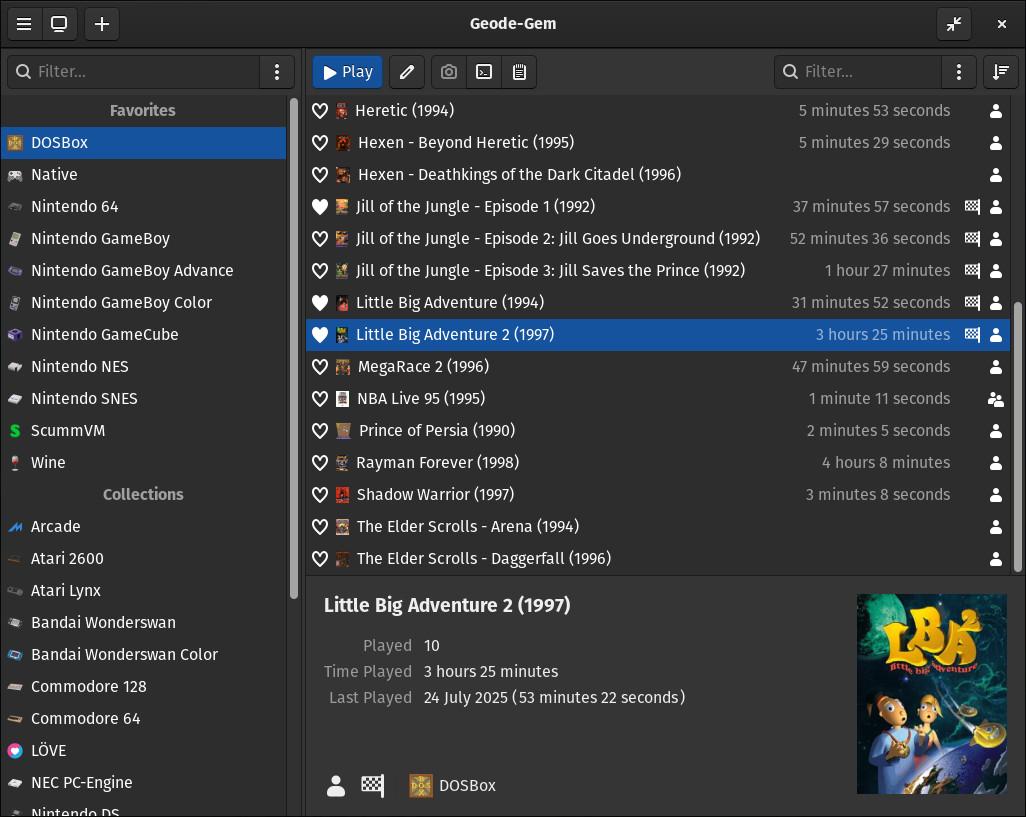Click the game list scrollbar
The height and width of the screenshot is (817, 1026).
1017,437
